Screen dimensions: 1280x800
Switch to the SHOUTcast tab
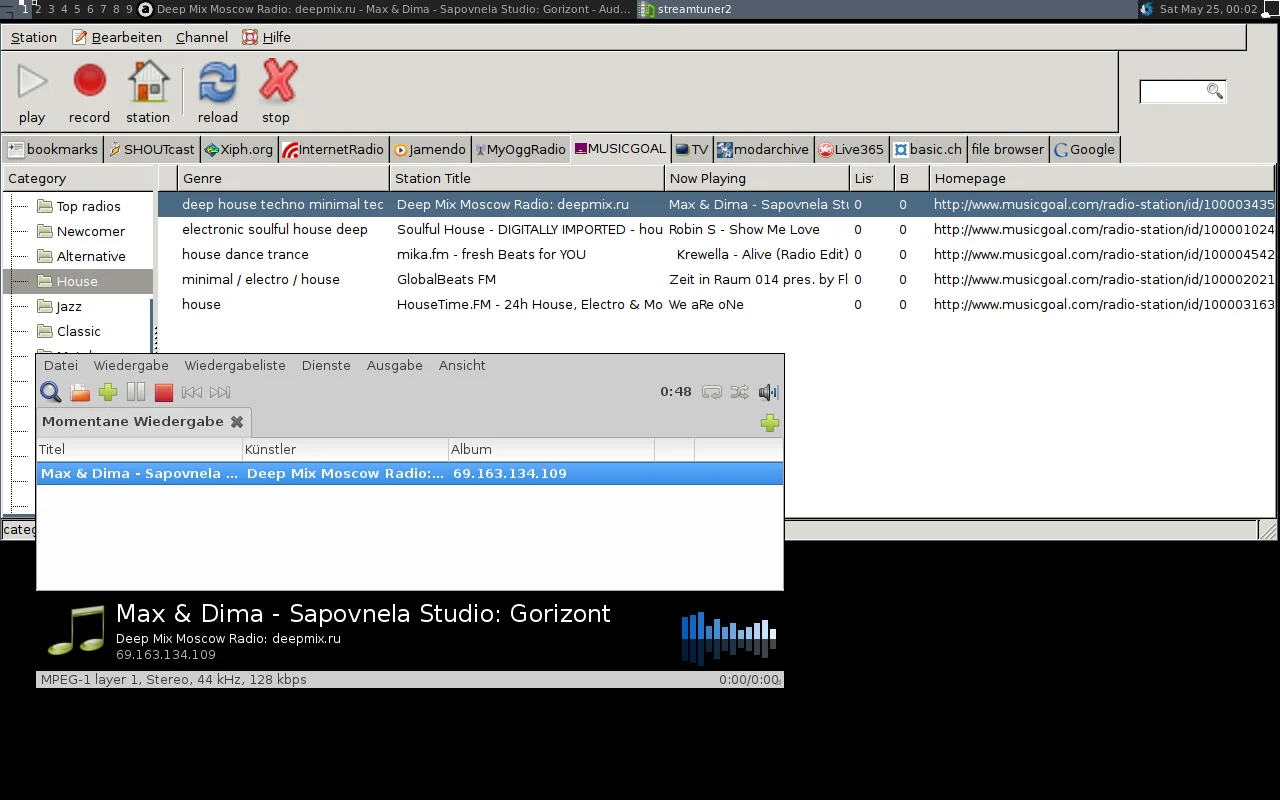tap(152, 149)
